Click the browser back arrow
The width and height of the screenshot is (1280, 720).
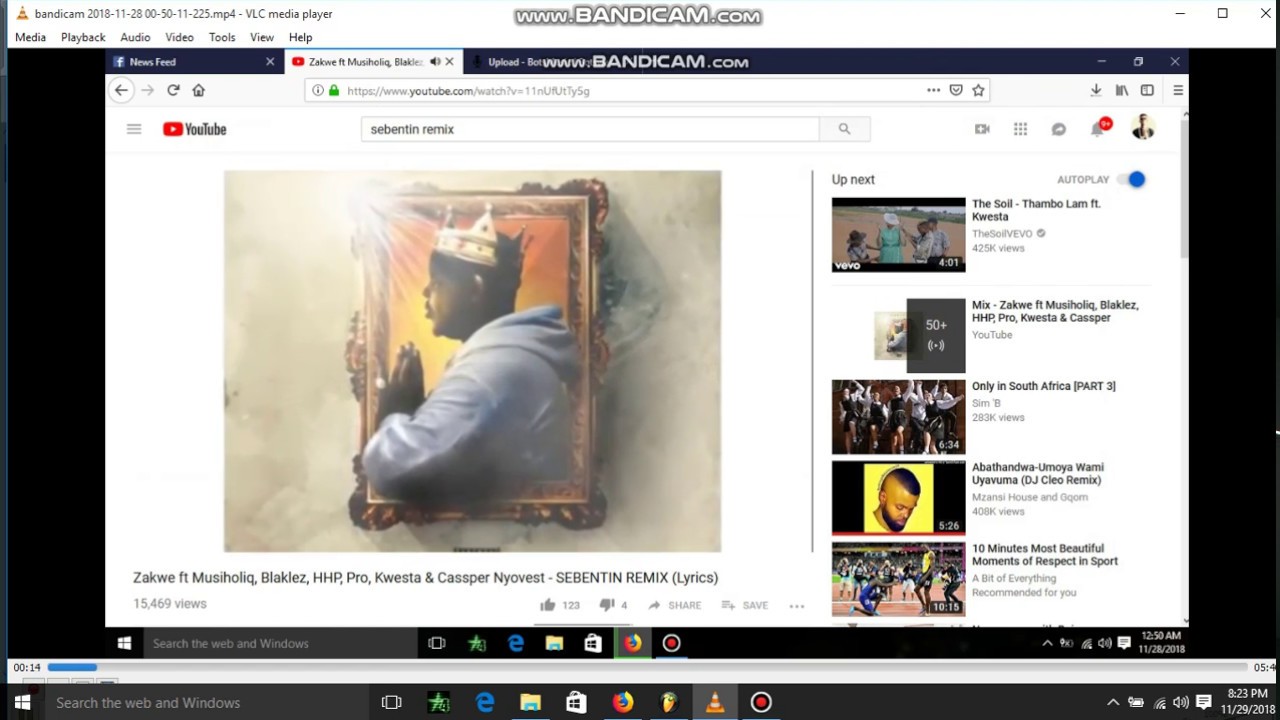pyautogui.click(x=121, y=90)
